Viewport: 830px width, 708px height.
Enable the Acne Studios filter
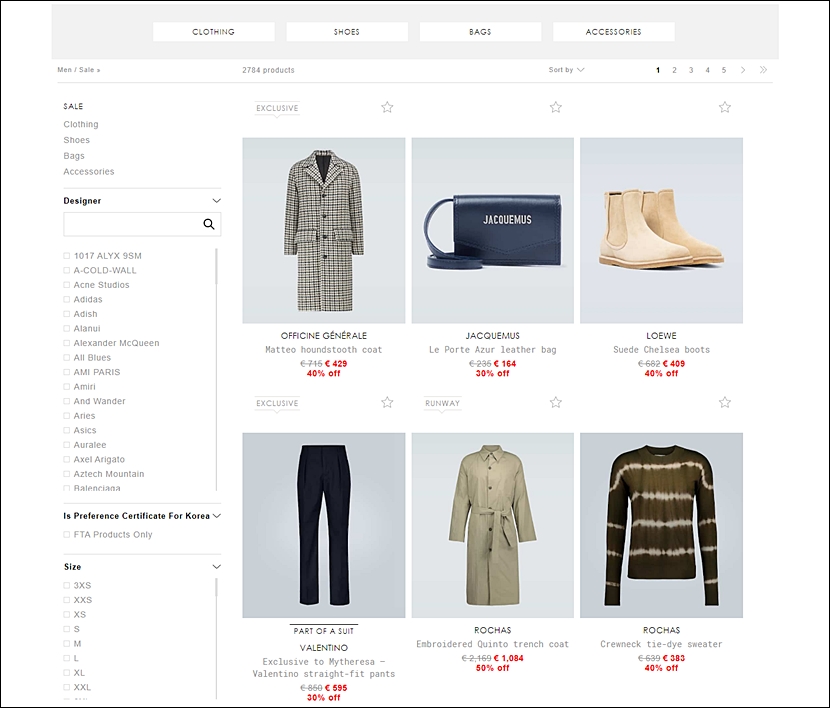[x=67, y=285]
